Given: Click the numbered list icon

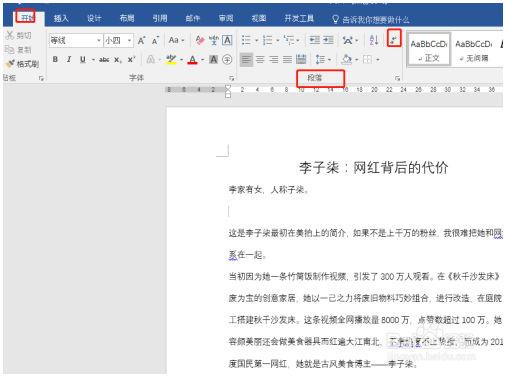Looking at the screenshot, I should [x=267, y=40].
